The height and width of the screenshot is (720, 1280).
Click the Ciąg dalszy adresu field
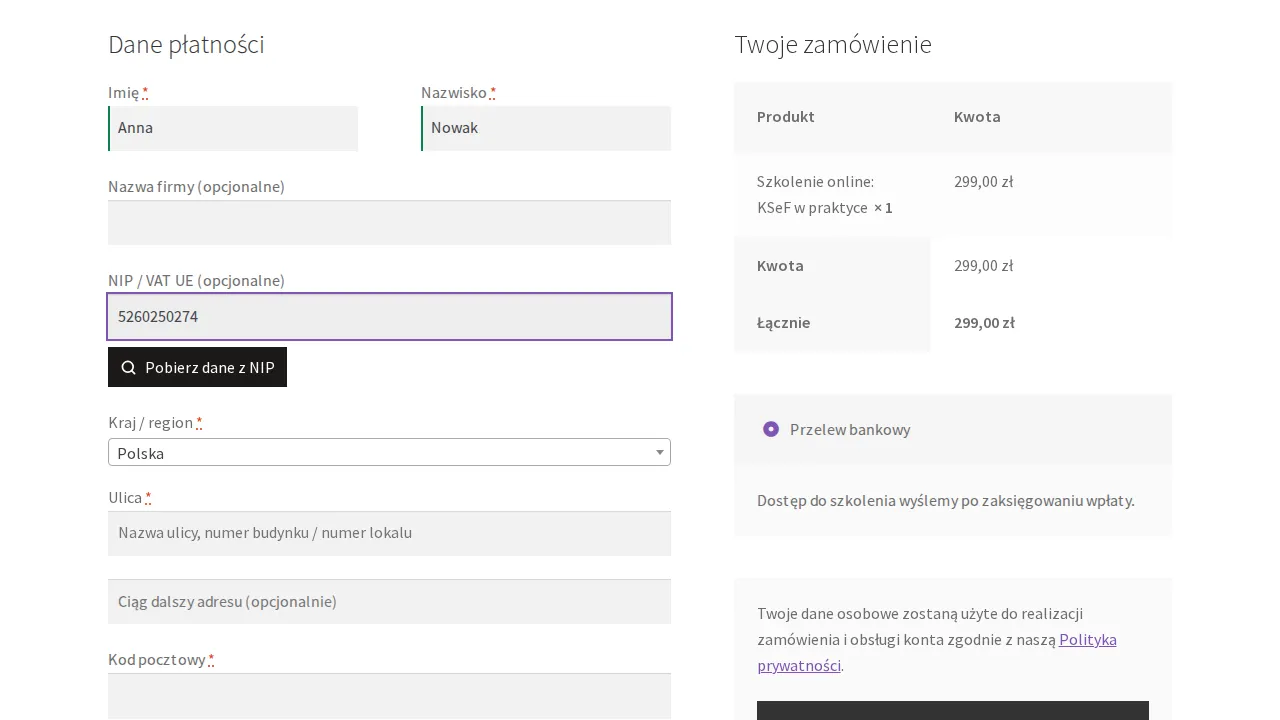(389, 601)
